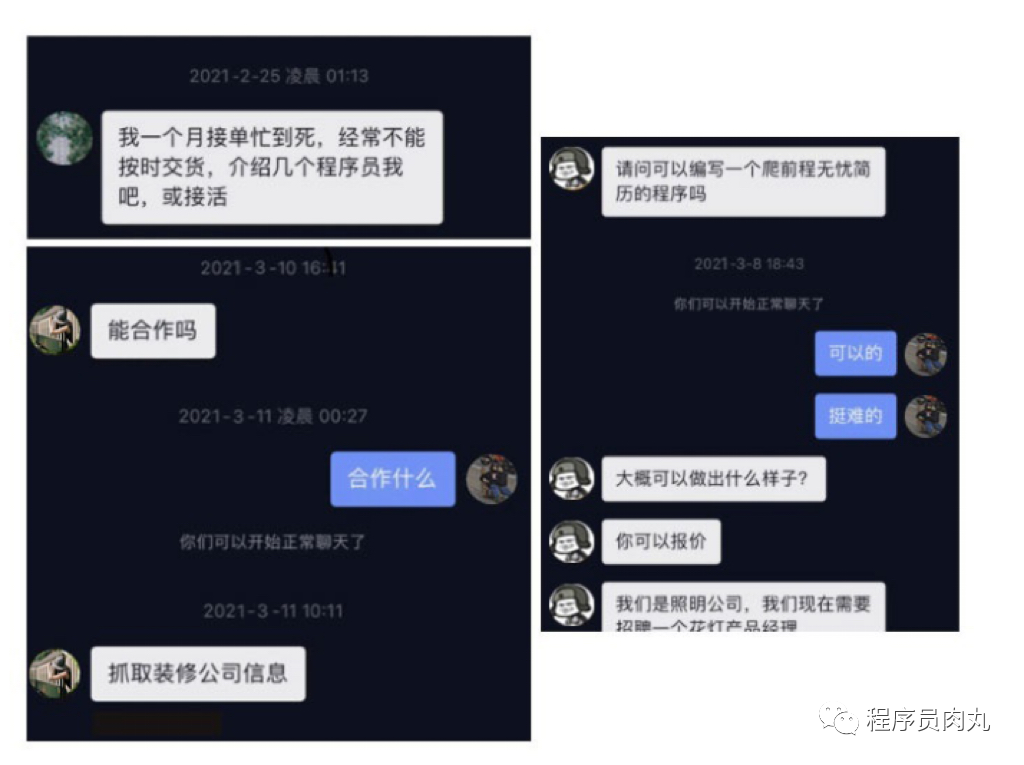Click the 2021-3-8 18:43 timestamp
Viewport: 1024px width, 765px height.
click(749, 264)
